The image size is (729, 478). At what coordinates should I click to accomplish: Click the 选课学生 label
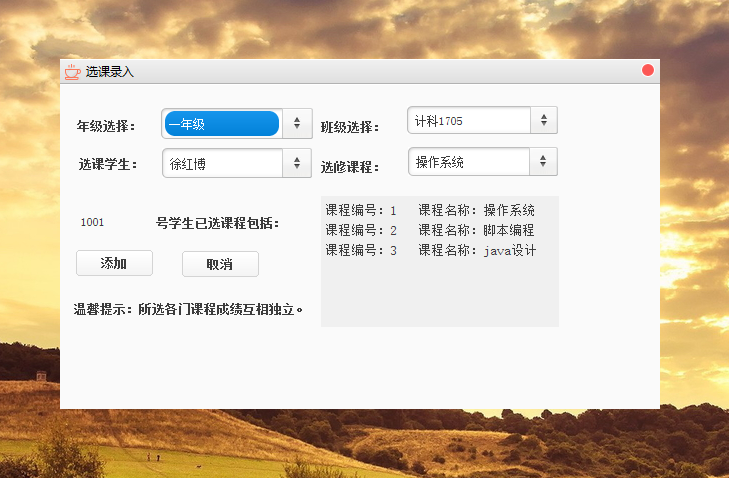(x=108, y=164)
